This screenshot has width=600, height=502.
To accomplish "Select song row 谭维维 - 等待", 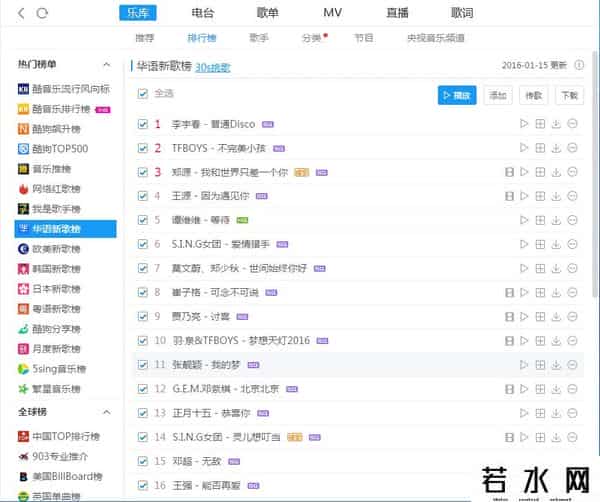I will coord(359,220).
